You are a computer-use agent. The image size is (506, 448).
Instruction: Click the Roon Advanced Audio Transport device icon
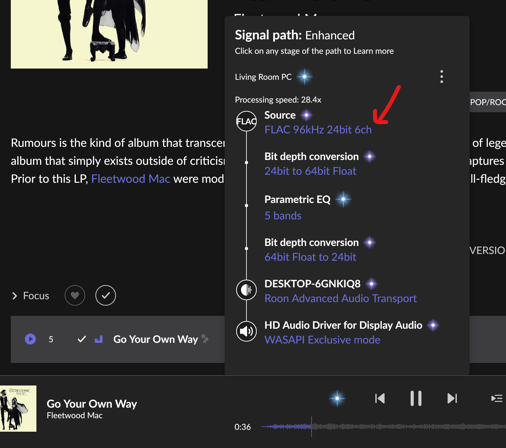[x=246, y=290]
